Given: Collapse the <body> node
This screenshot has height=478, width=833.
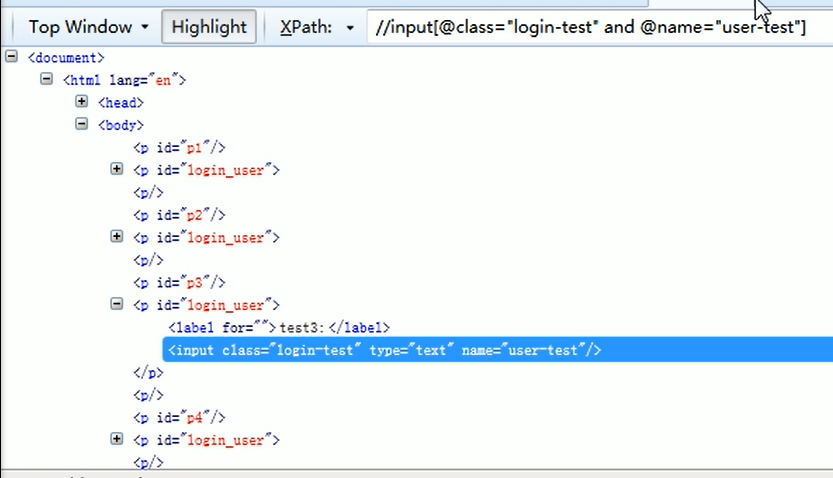Looking at the screenshot, I should [x=81, y=124].
